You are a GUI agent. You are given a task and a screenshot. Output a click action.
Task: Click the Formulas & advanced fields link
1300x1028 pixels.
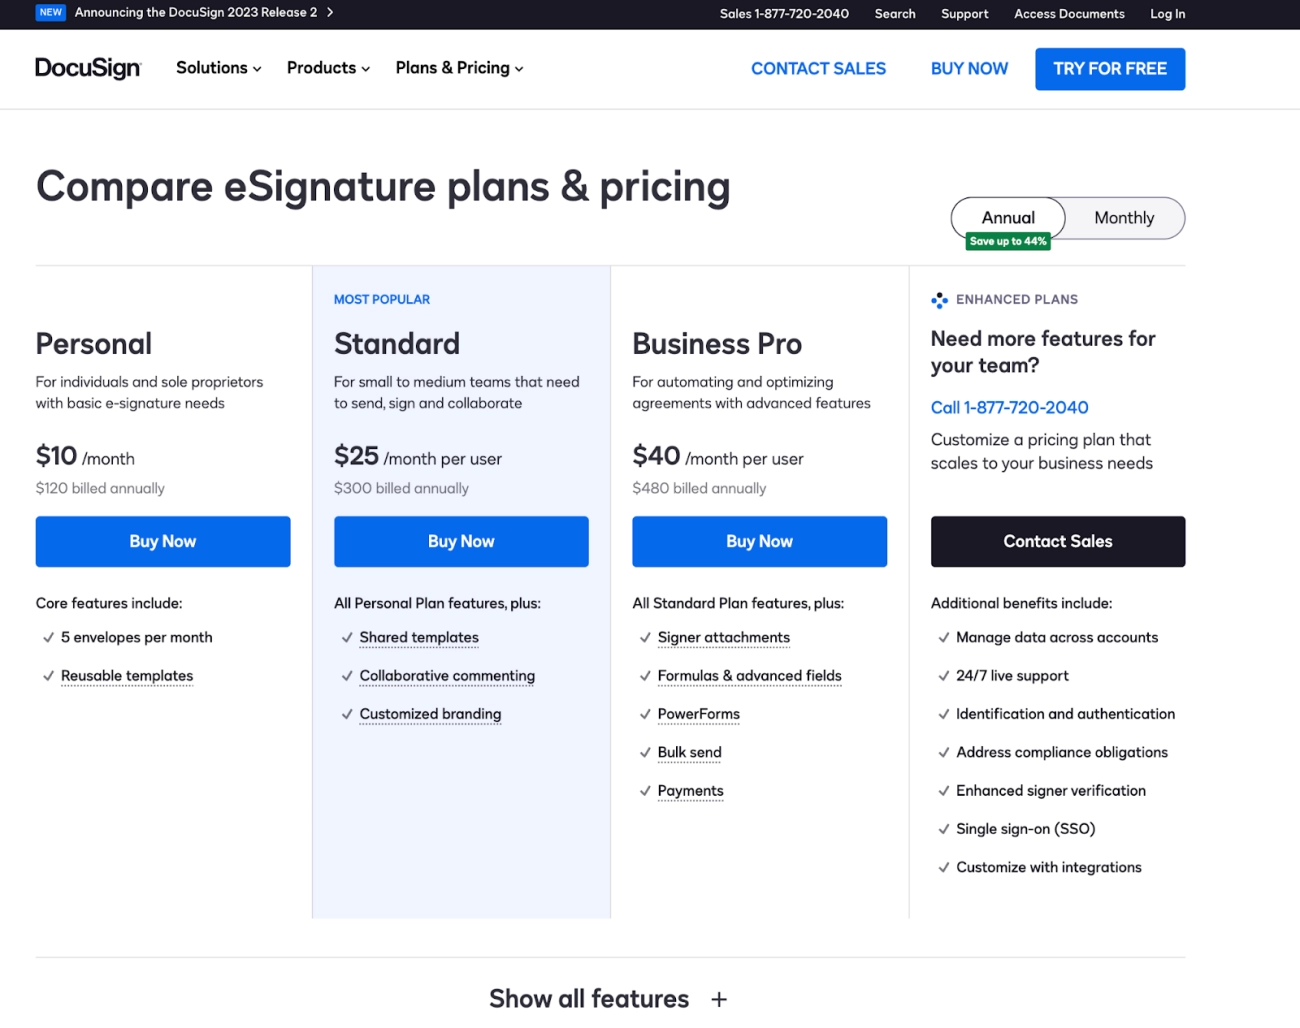749,676
